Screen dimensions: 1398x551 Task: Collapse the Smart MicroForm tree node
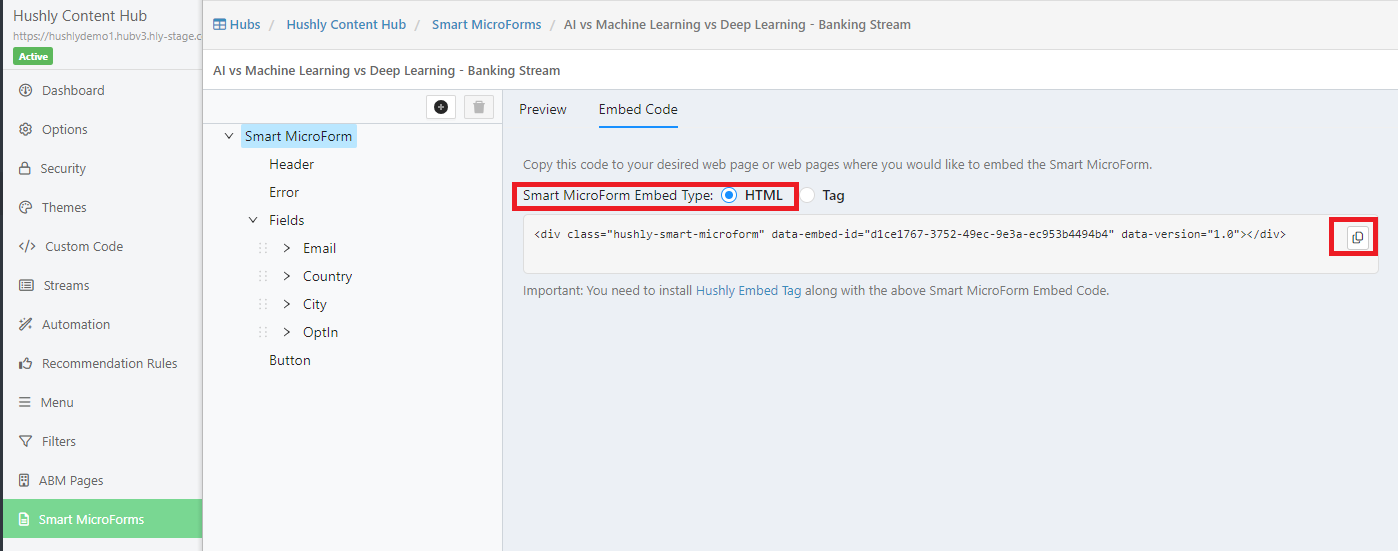[x=230, y=136]
